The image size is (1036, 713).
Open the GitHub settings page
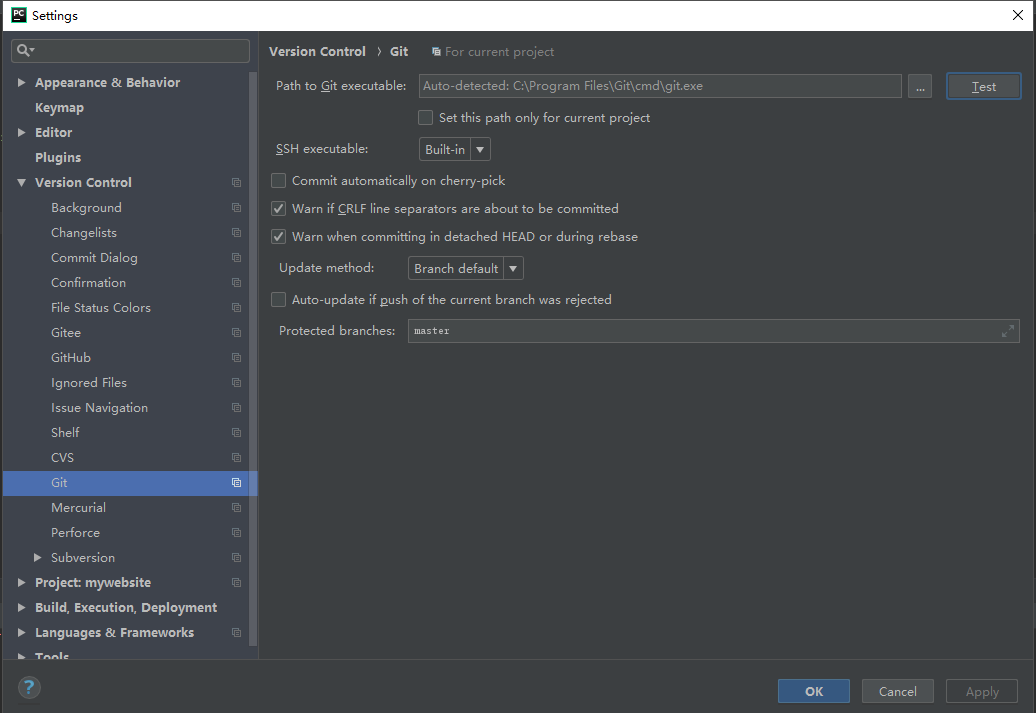click(x=71, y=357)
